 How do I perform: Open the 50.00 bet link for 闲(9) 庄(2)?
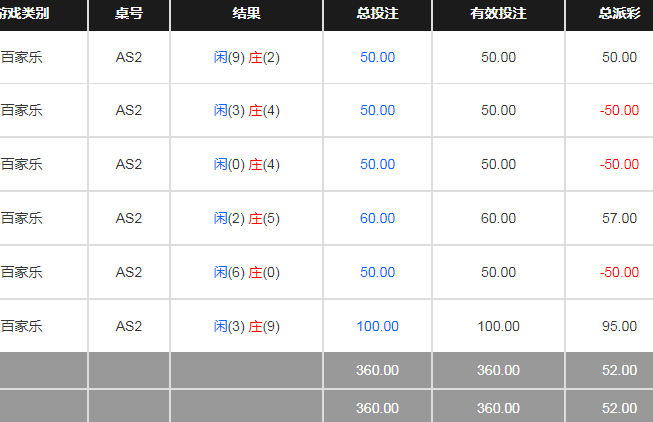click(x=377, y=57)
